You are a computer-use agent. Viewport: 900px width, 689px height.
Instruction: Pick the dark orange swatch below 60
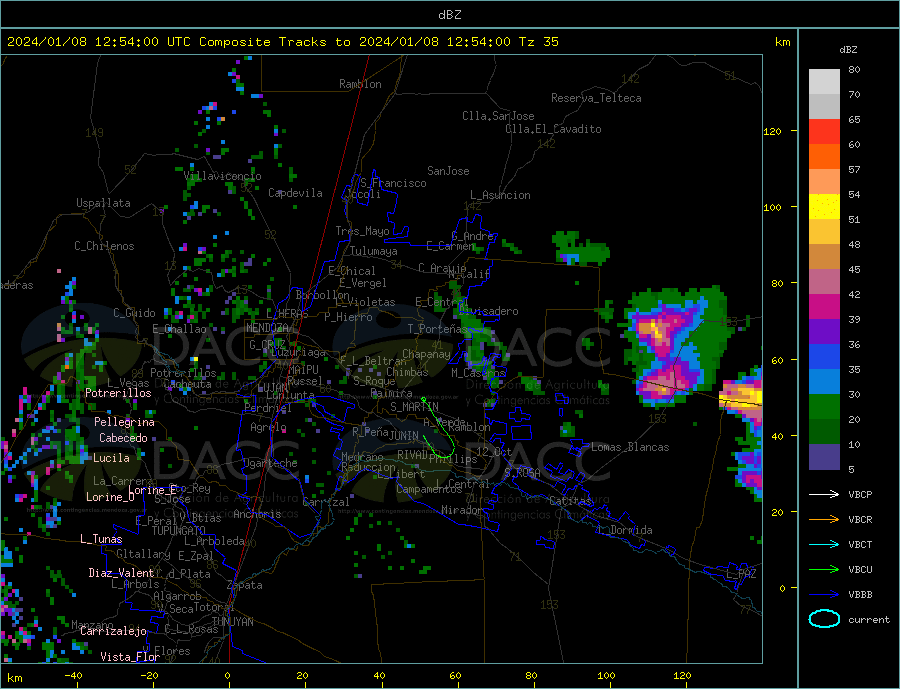tap(824, 157)
